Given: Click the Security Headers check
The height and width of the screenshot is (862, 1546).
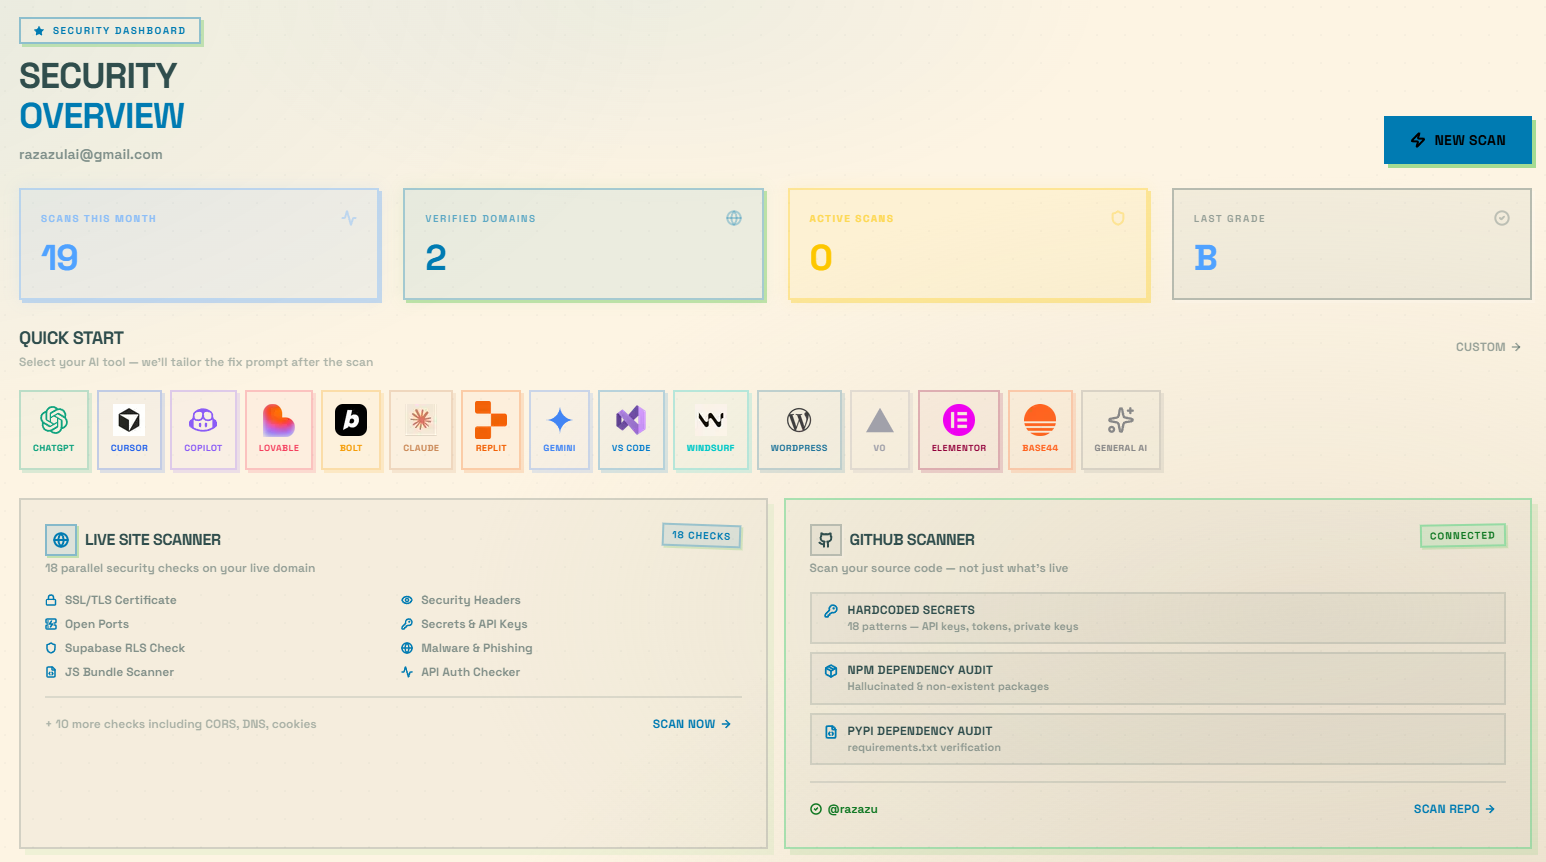Looking at the screenshot, I should point(461,600).
